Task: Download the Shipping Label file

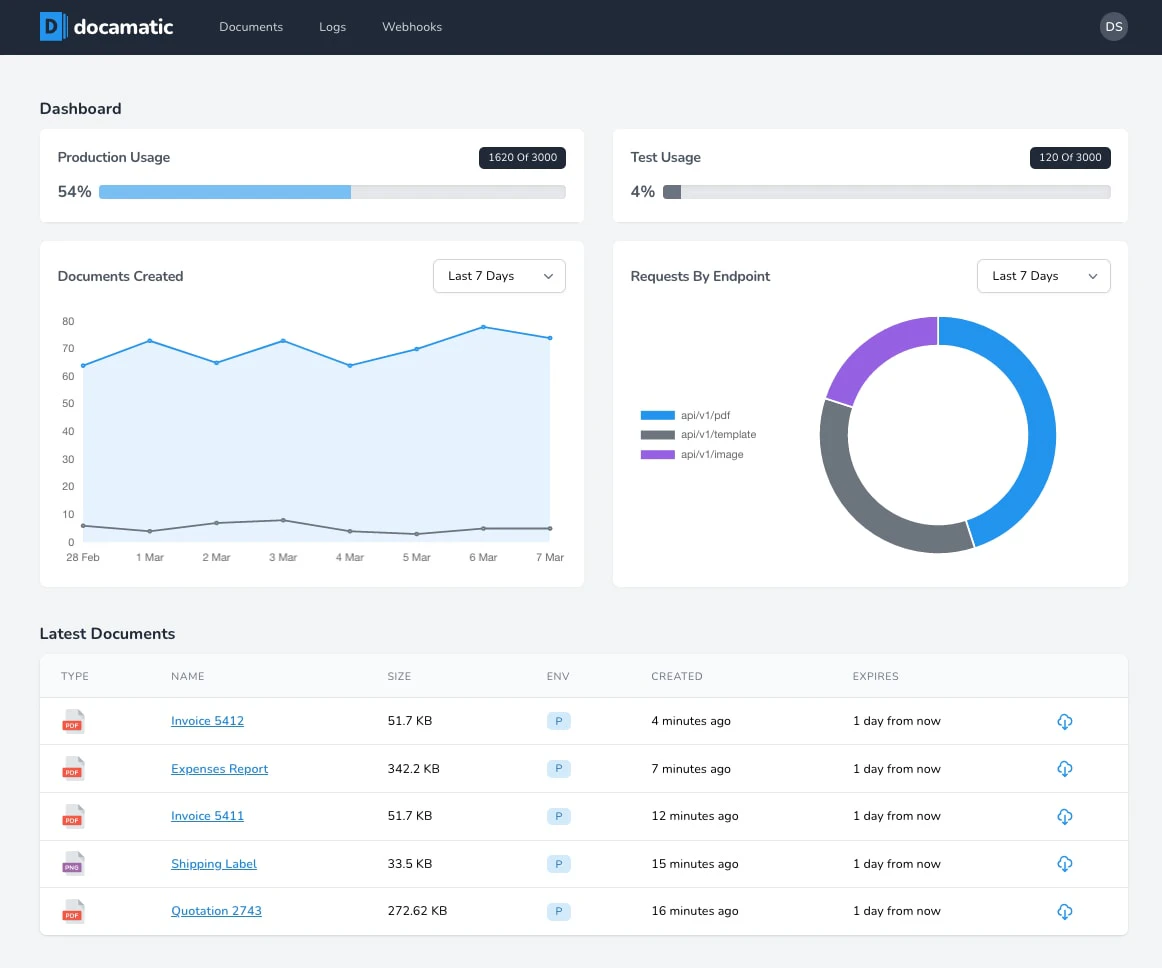Action: 1064,863
